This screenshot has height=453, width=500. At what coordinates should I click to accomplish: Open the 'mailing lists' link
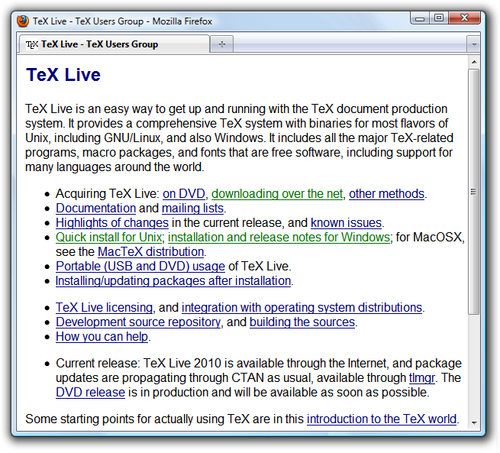(193, 208)
